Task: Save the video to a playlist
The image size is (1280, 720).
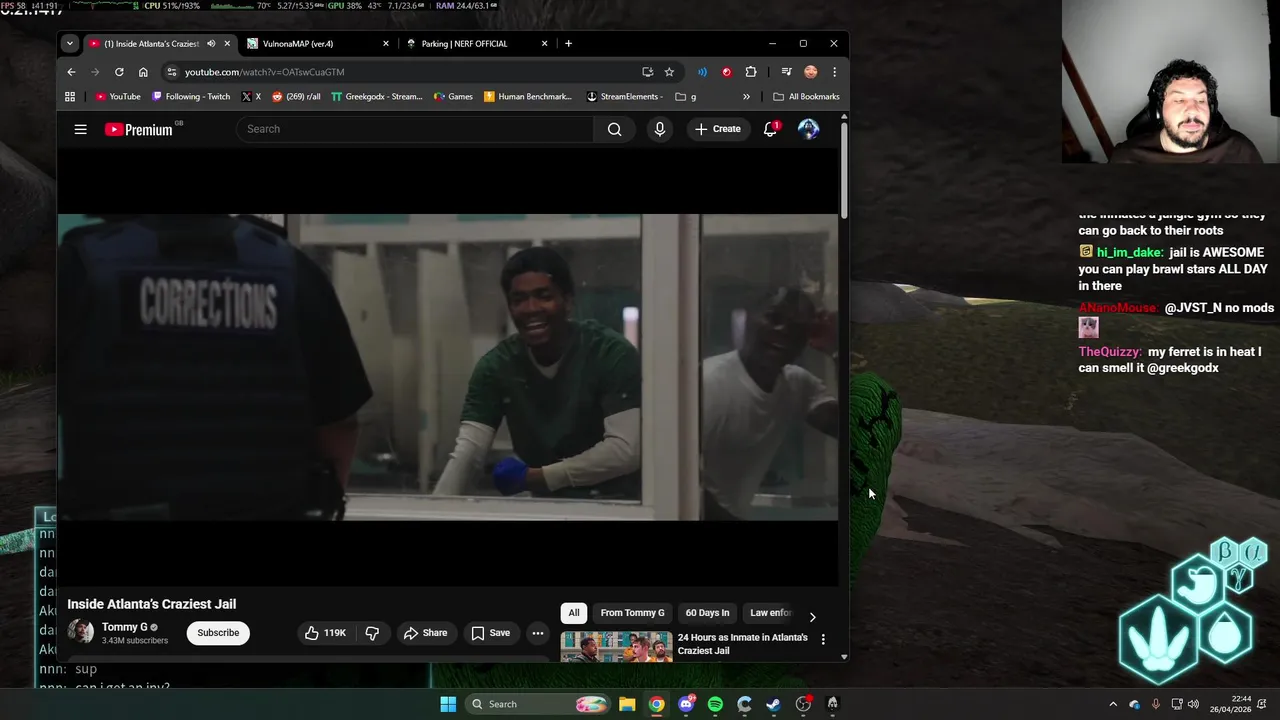Action: (491, 633)
